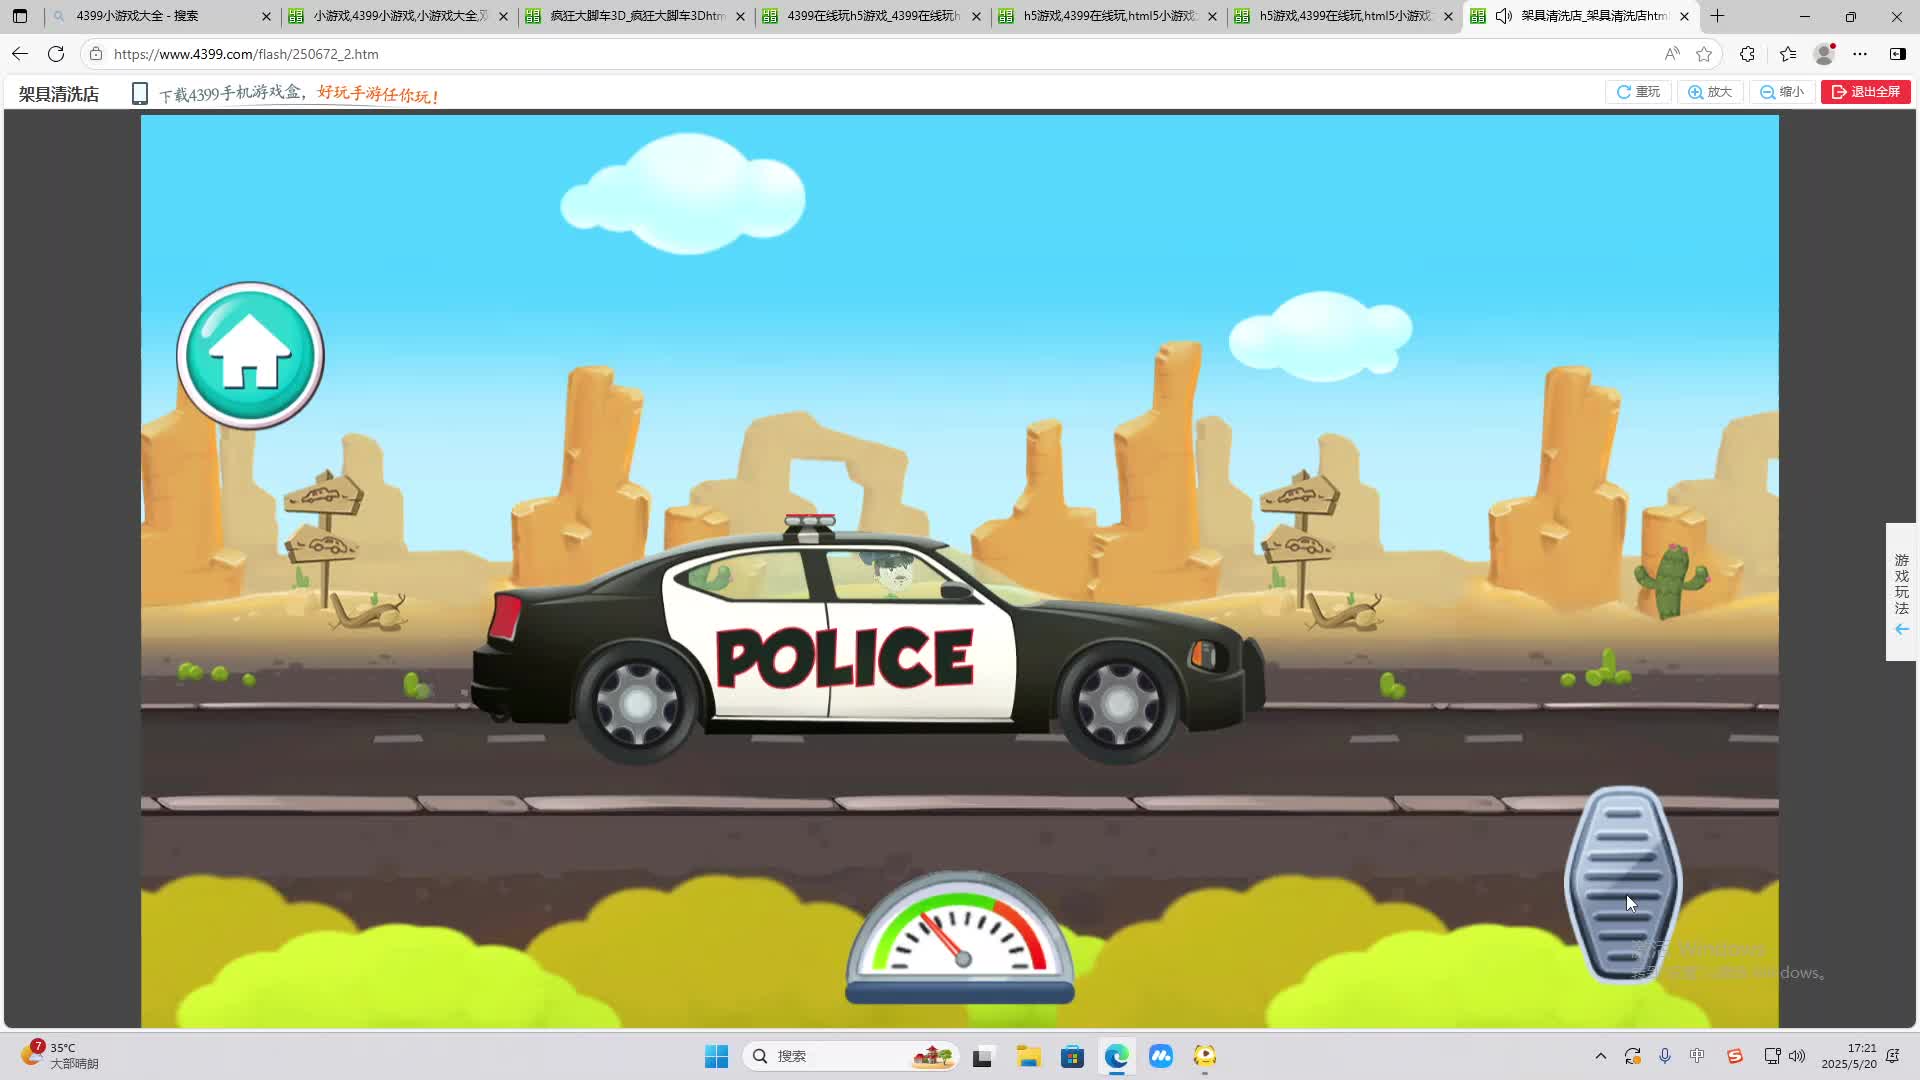Refresh the current page
This screenshot has width=1920, height=1080.
coord(56,54)
